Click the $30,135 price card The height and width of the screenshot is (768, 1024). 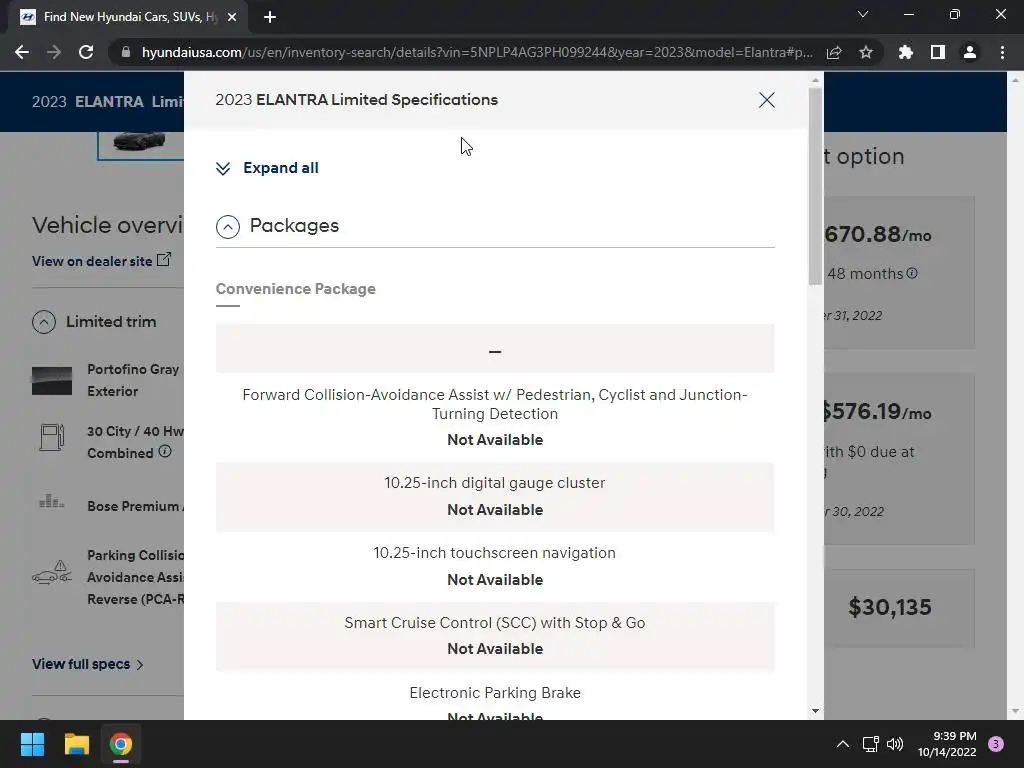pyautogui.click(x=899, y=607)
